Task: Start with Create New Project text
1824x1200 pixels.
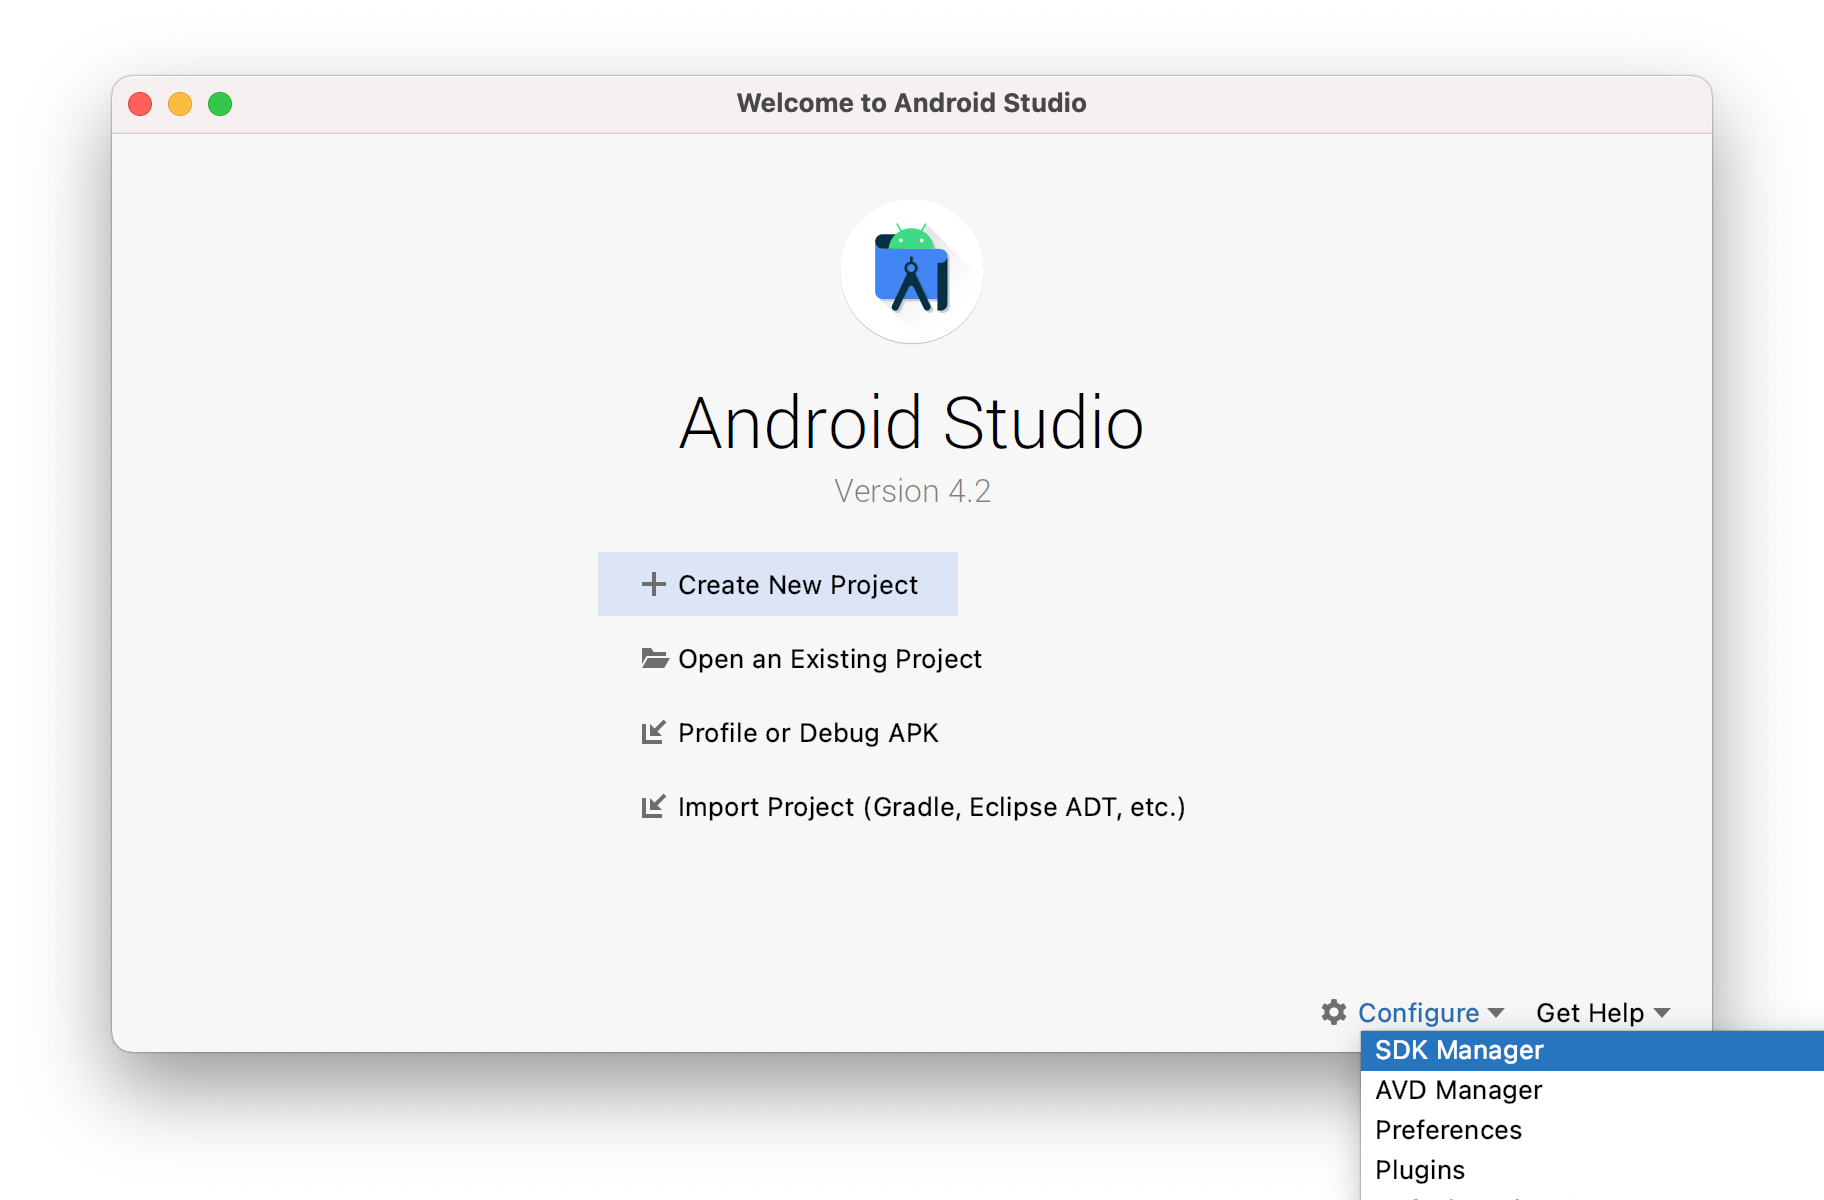Action: point(797,585)
